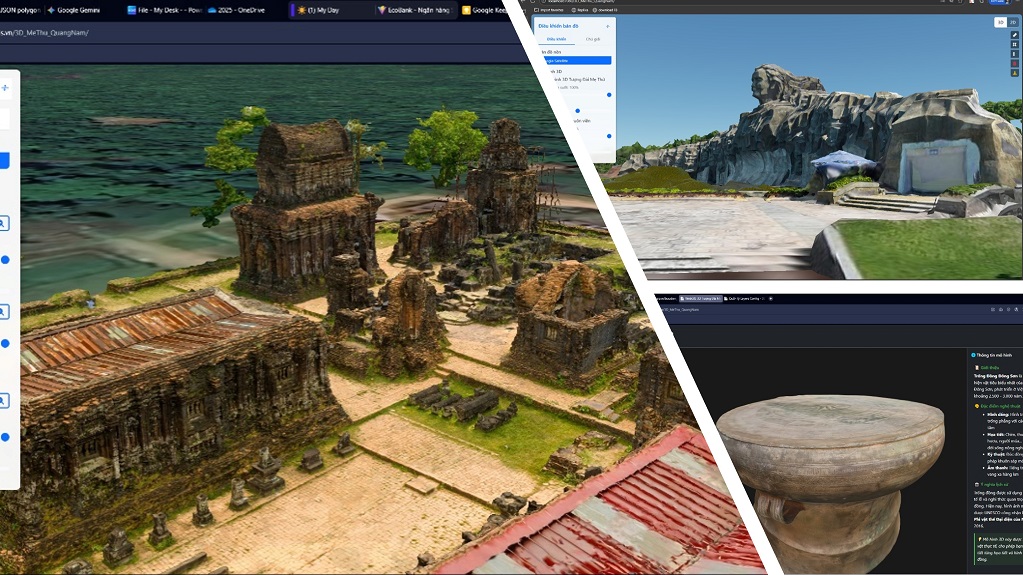Click the Thông tin mô hình heading
This screenshot has width=1023, height=575.
pos(994,355)
